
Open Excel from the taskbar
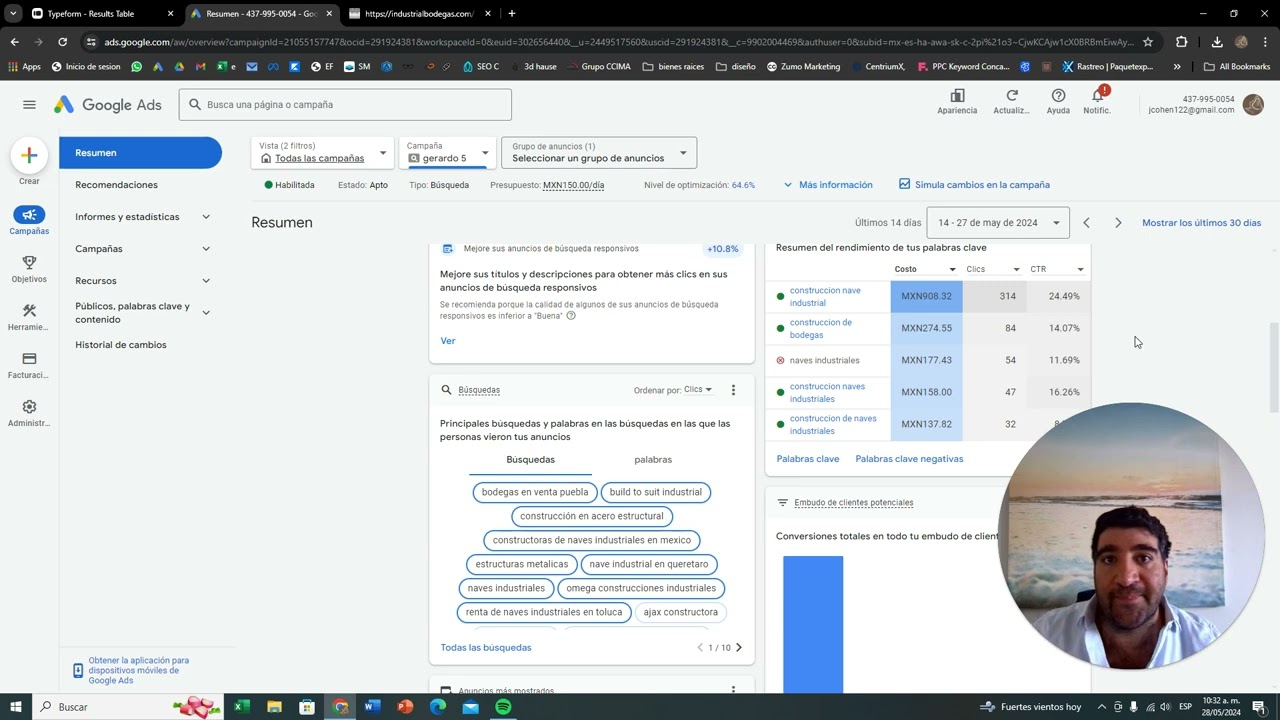pos(241,707)
